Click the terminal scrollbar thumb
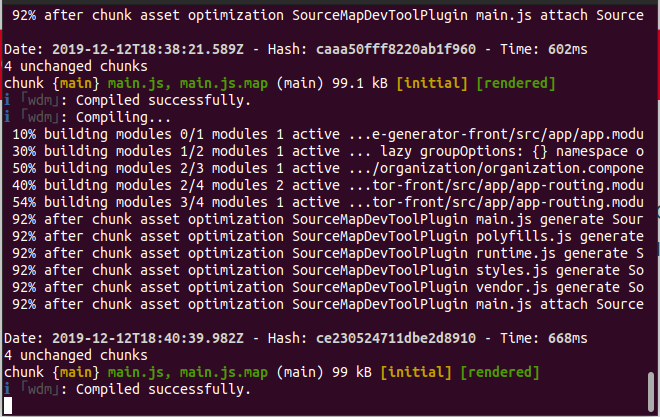 coord(651,391)
